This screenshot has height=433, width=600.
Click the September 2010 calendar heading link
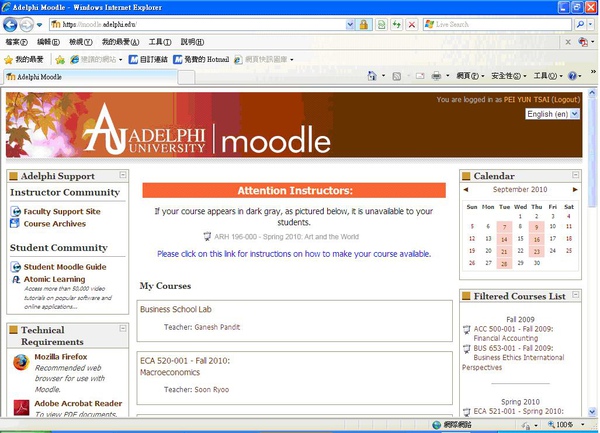pyautogui.click(x=520, y=189)
